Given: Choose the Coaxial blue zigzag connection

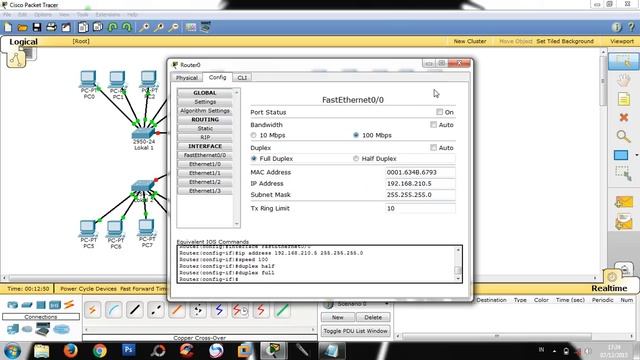Looking at the screenshot, I should (x=219, y=310).
